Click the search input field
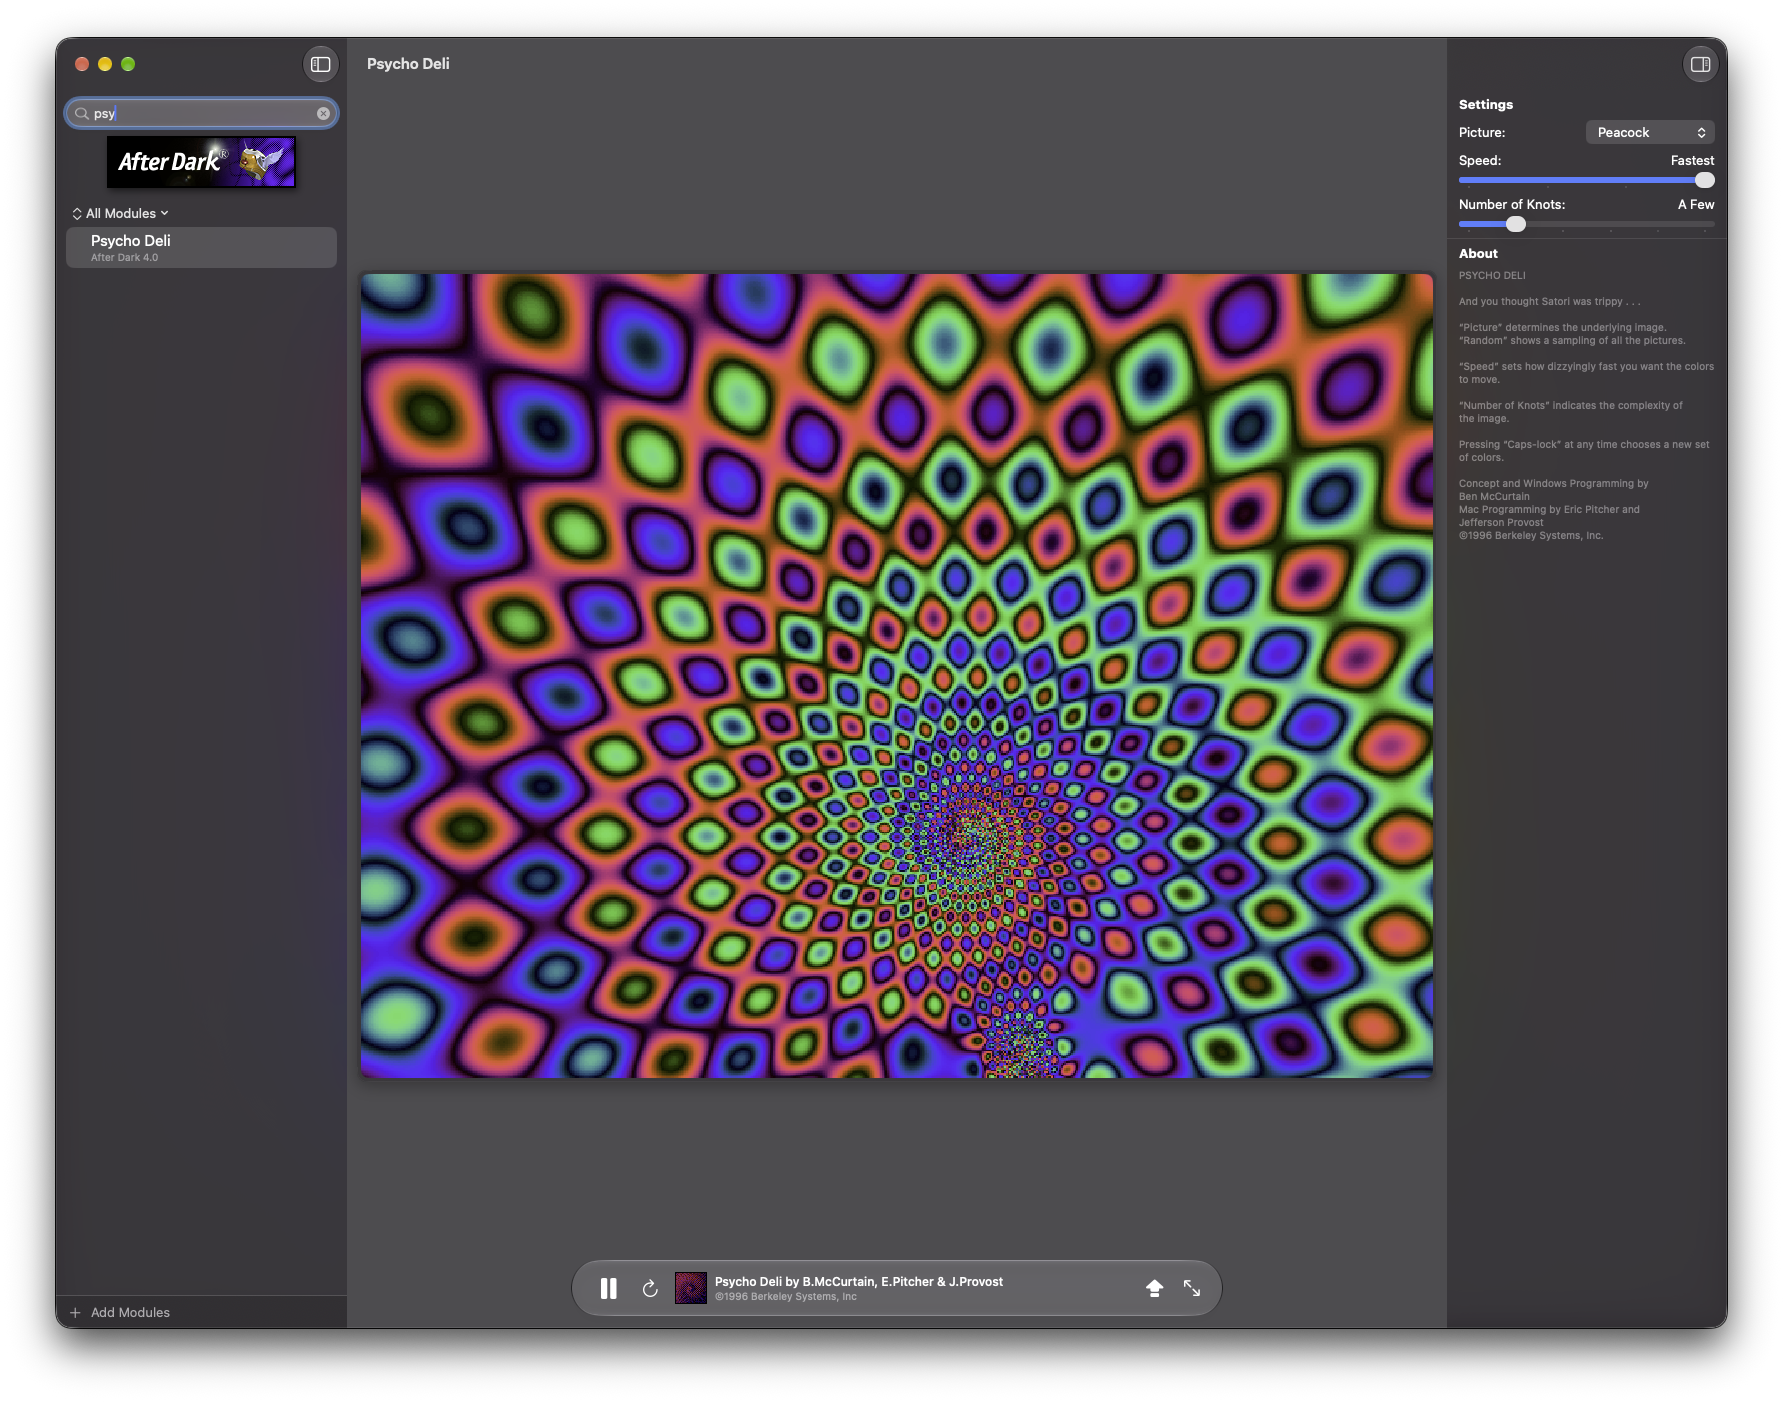 click(x=202, y=114)
